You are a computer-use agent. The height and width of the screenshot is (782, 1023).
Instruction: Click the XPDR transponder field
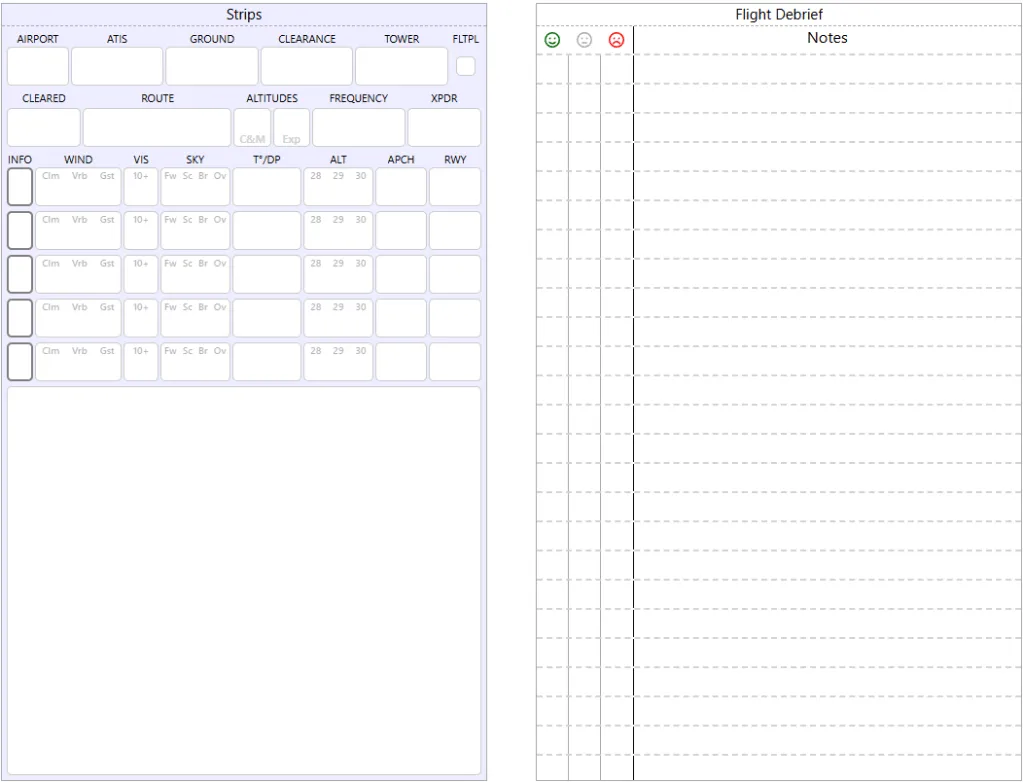[444, 128]
